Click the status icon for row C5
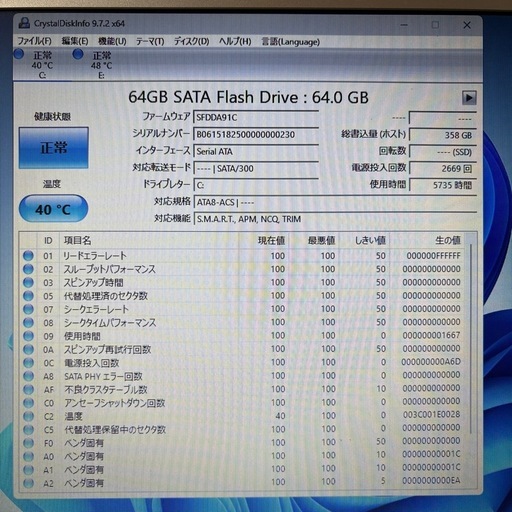 [x=28, y=429]
